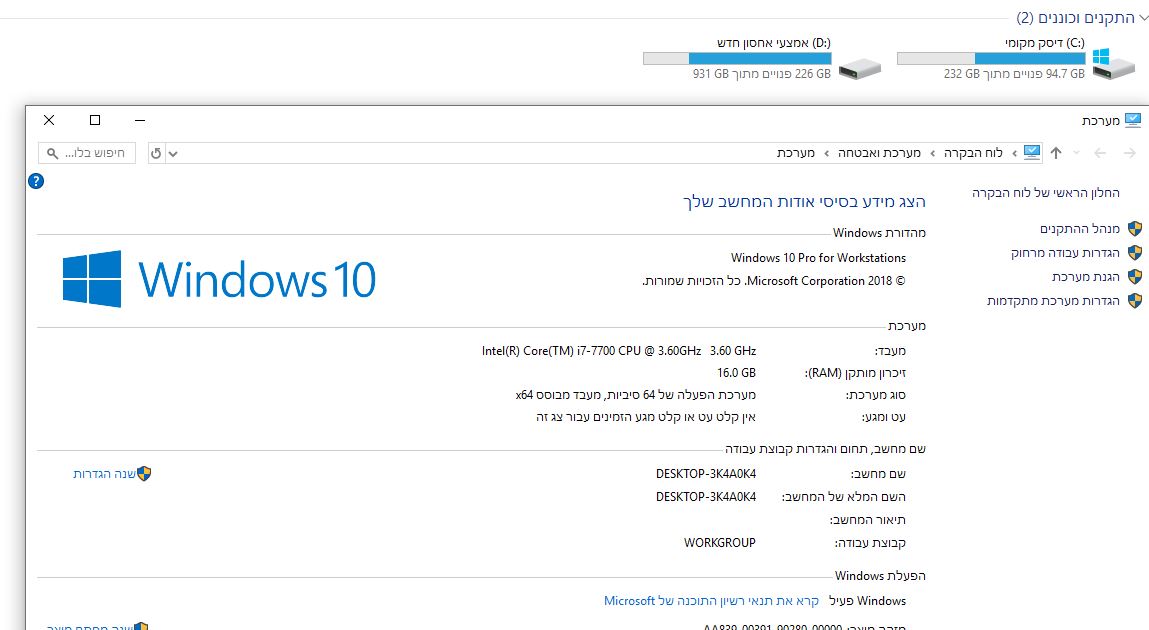Collapse the "התקנים וכוננים (2)" group chevron
The image size is (1149, 630).
(x=1142, y=18)
